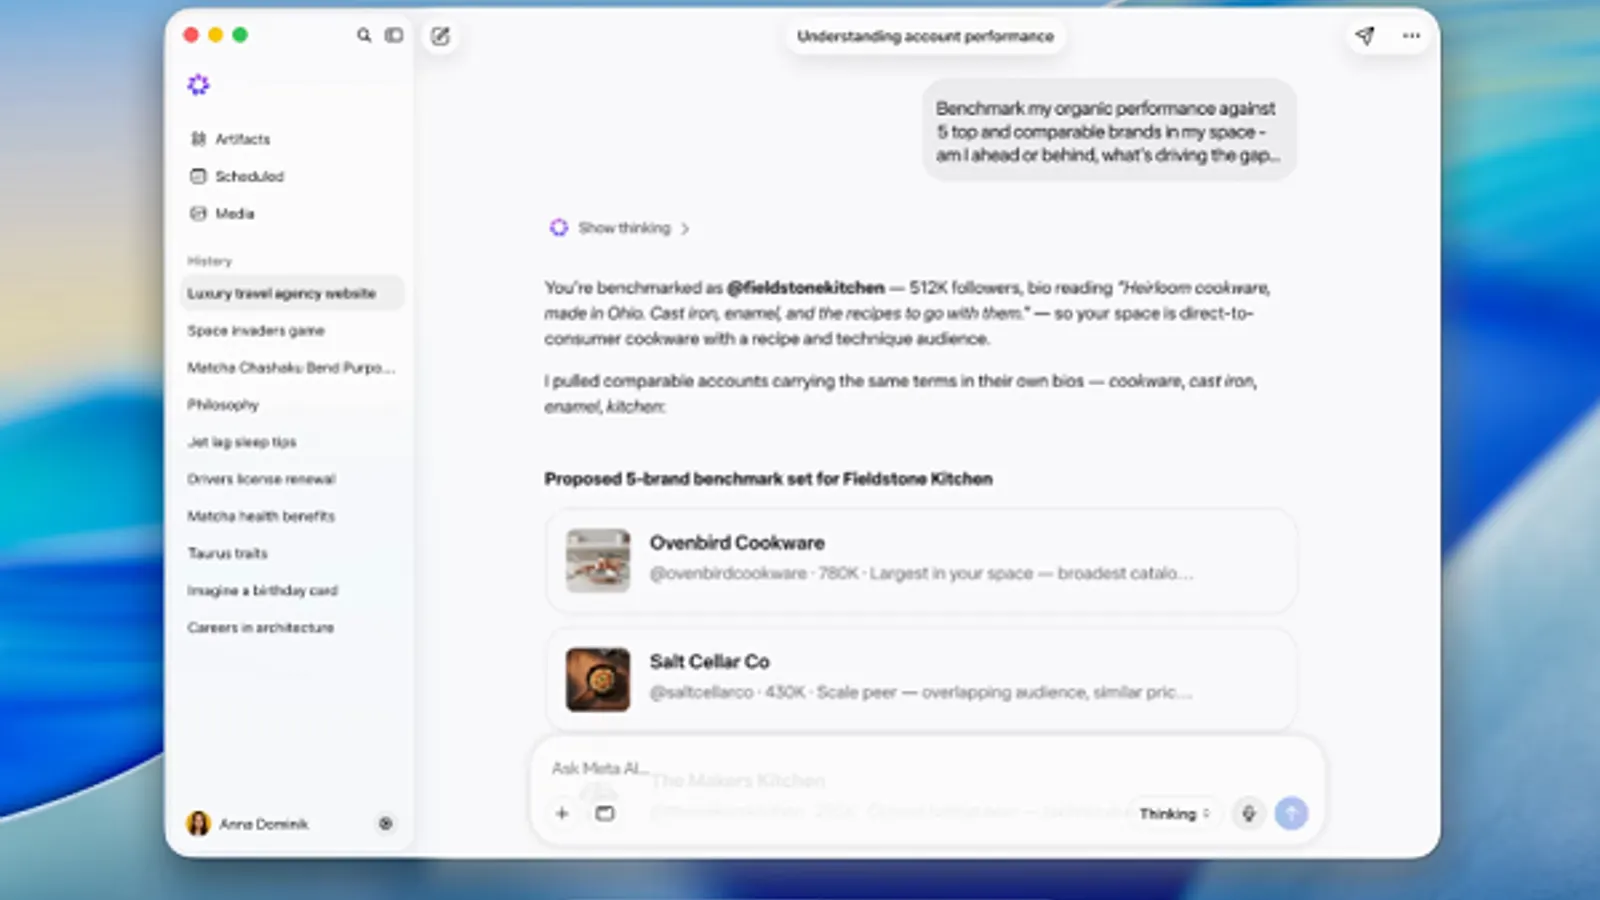Click the Proposed 5-brand benchmark set heading
The width and height of the screenshot is (1600, 900).
(768, 479)
